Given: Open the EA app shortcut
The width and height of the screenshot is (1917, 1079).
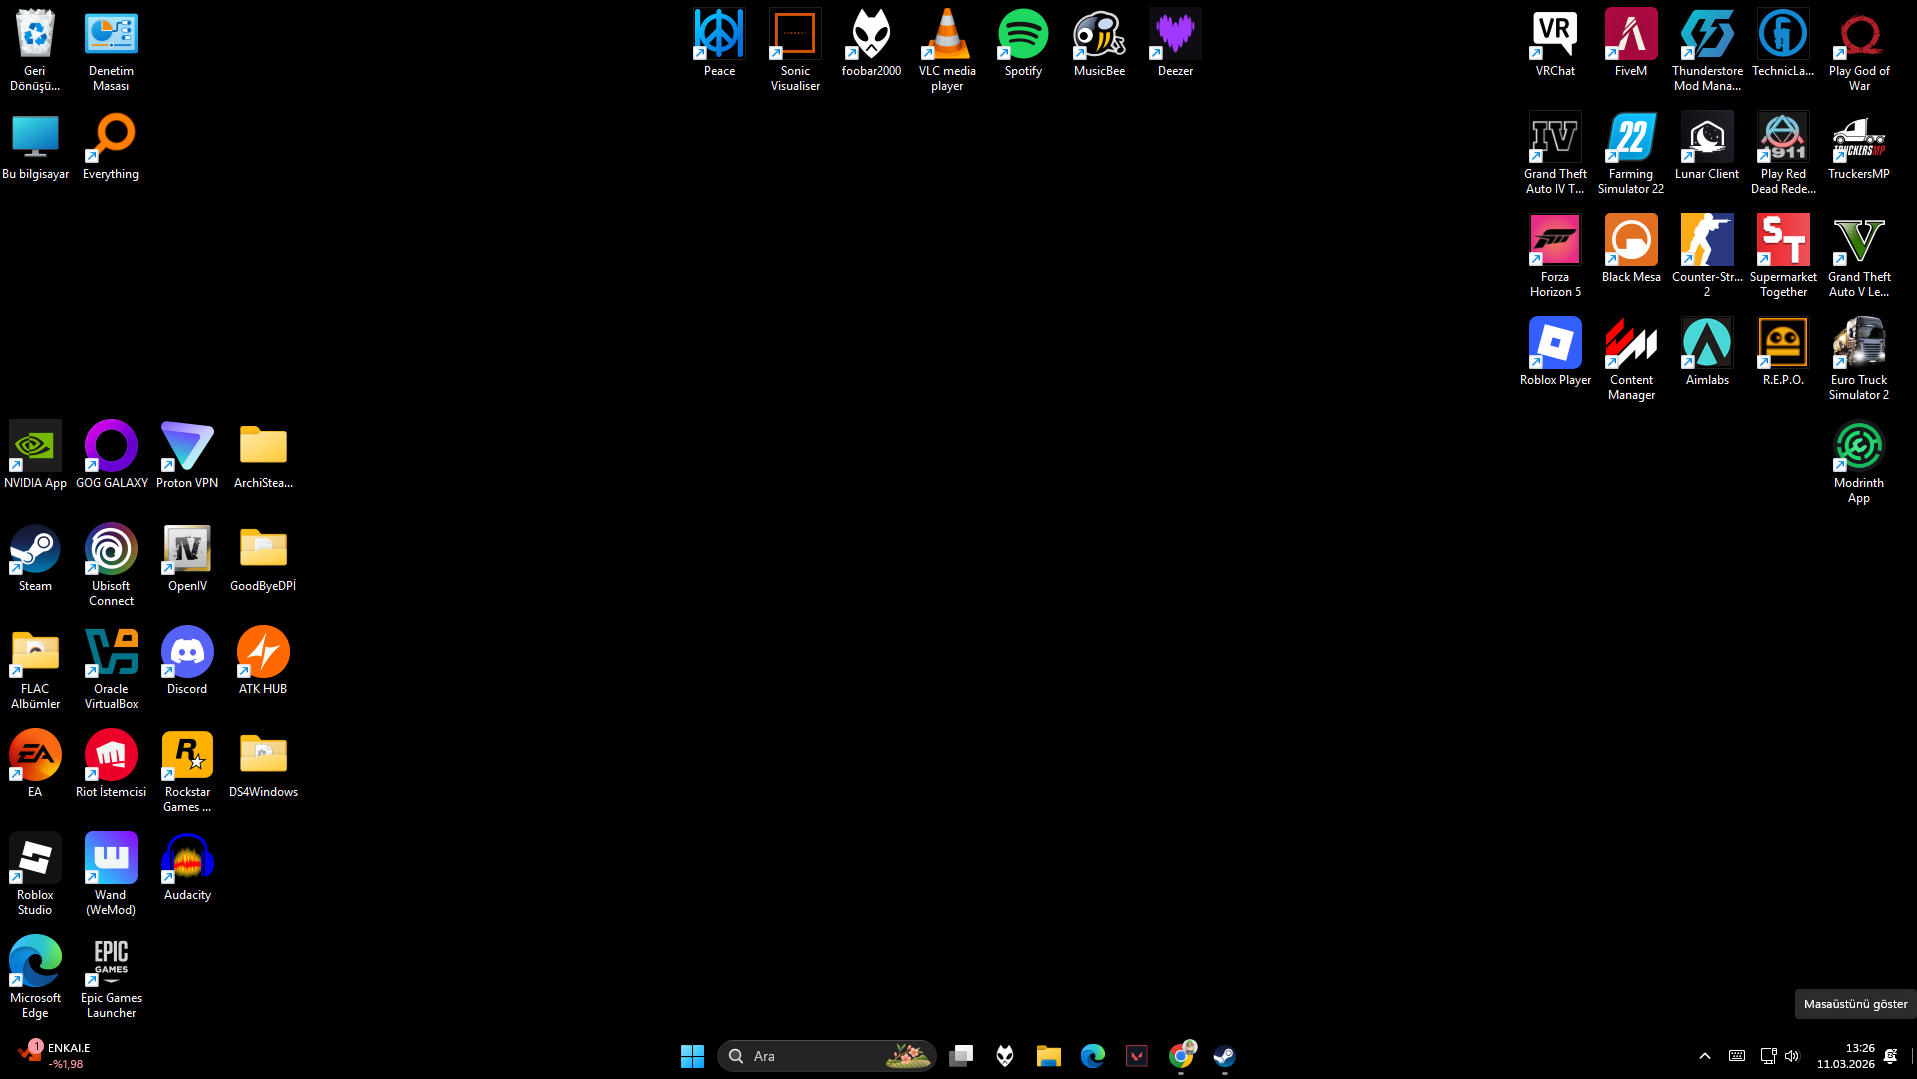Looking at the screenshot, I should pos(35,764).
